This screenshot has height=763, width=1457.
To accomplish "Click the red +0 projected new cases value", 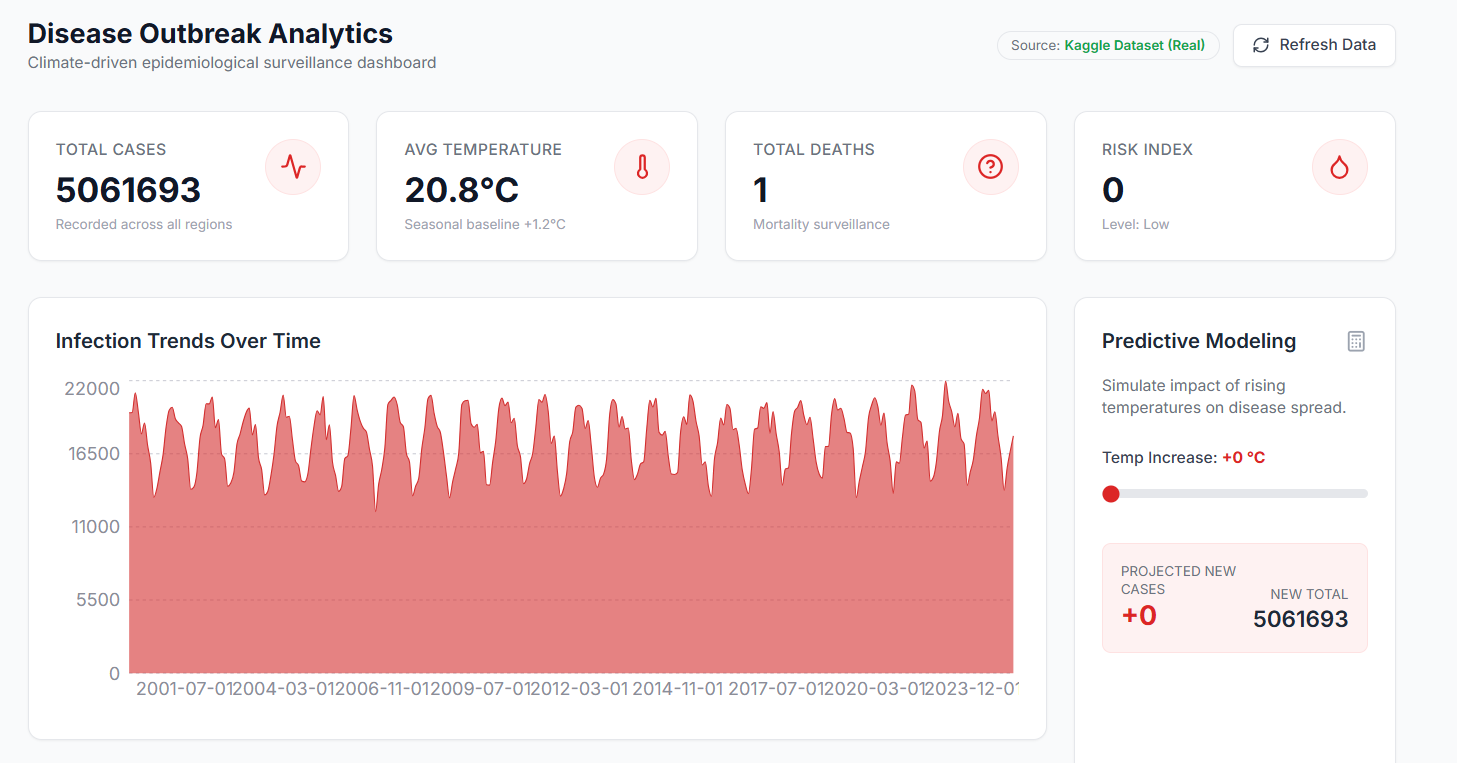I will (1139, 615).
